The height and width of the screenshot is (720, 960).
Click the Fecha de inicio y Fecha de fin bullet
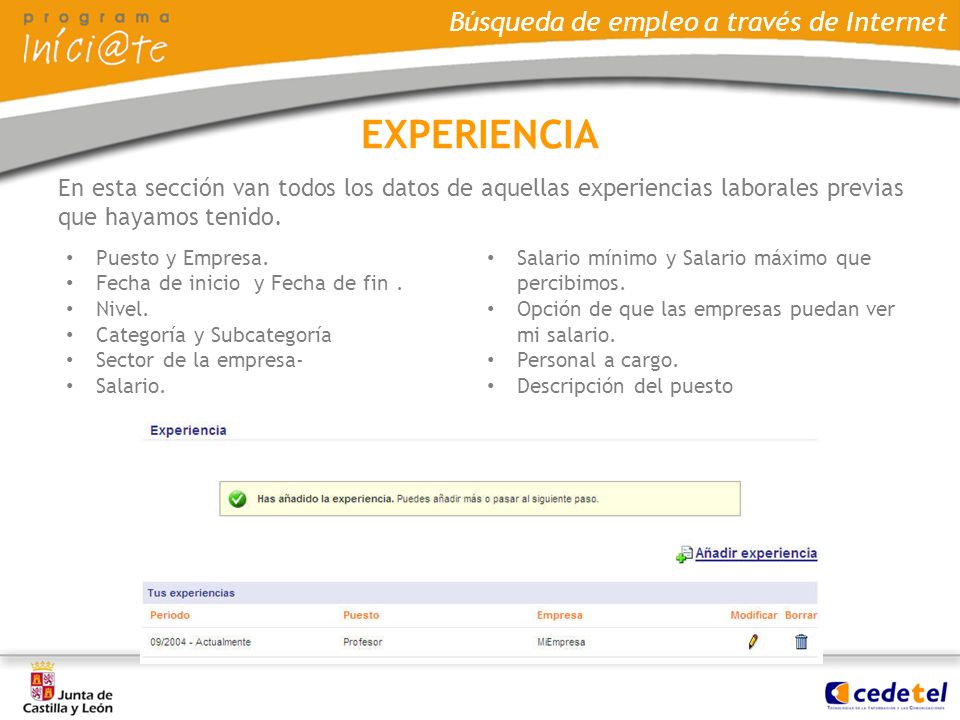coord(249,283)
